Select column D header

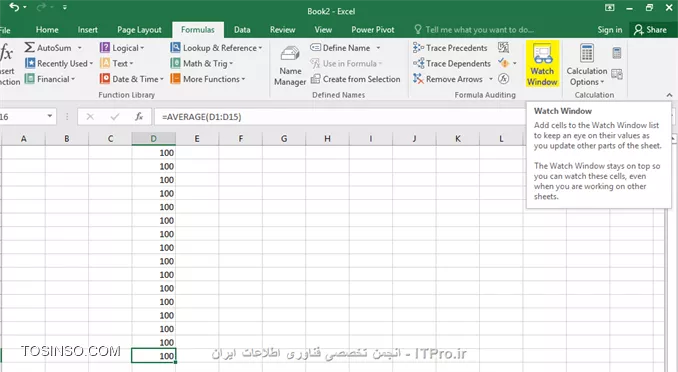pos(154,139)
